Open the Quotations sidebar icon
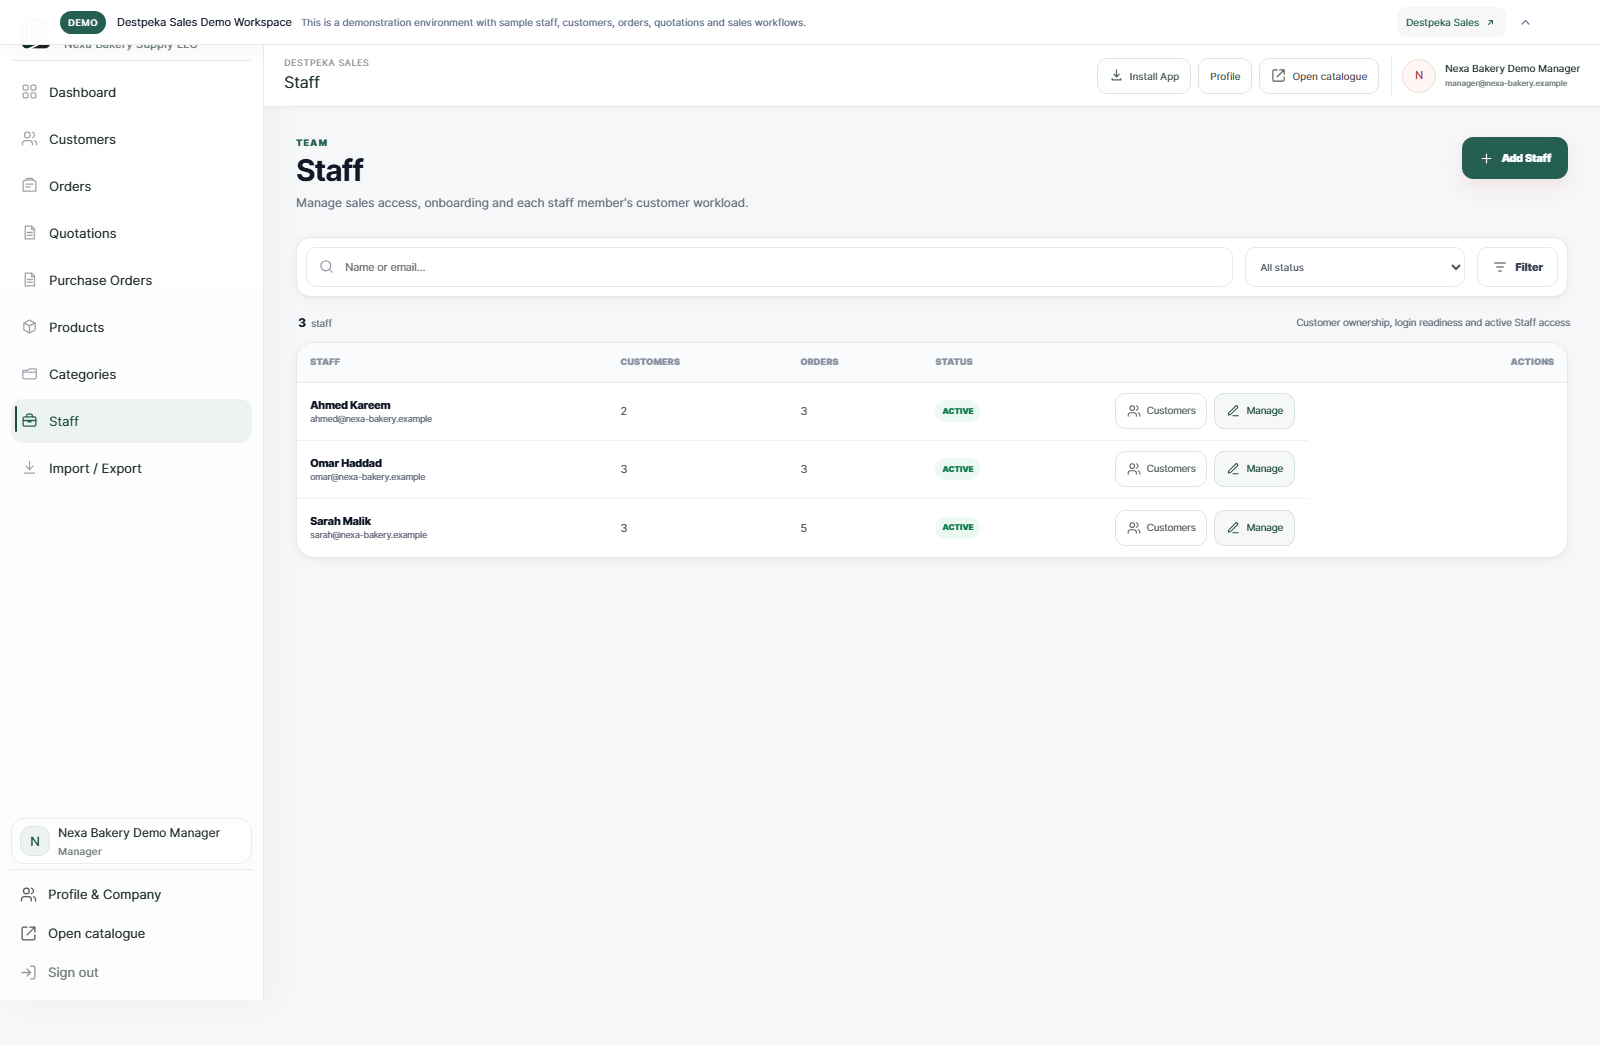Screen dimensions: 1600x1045 29,233
